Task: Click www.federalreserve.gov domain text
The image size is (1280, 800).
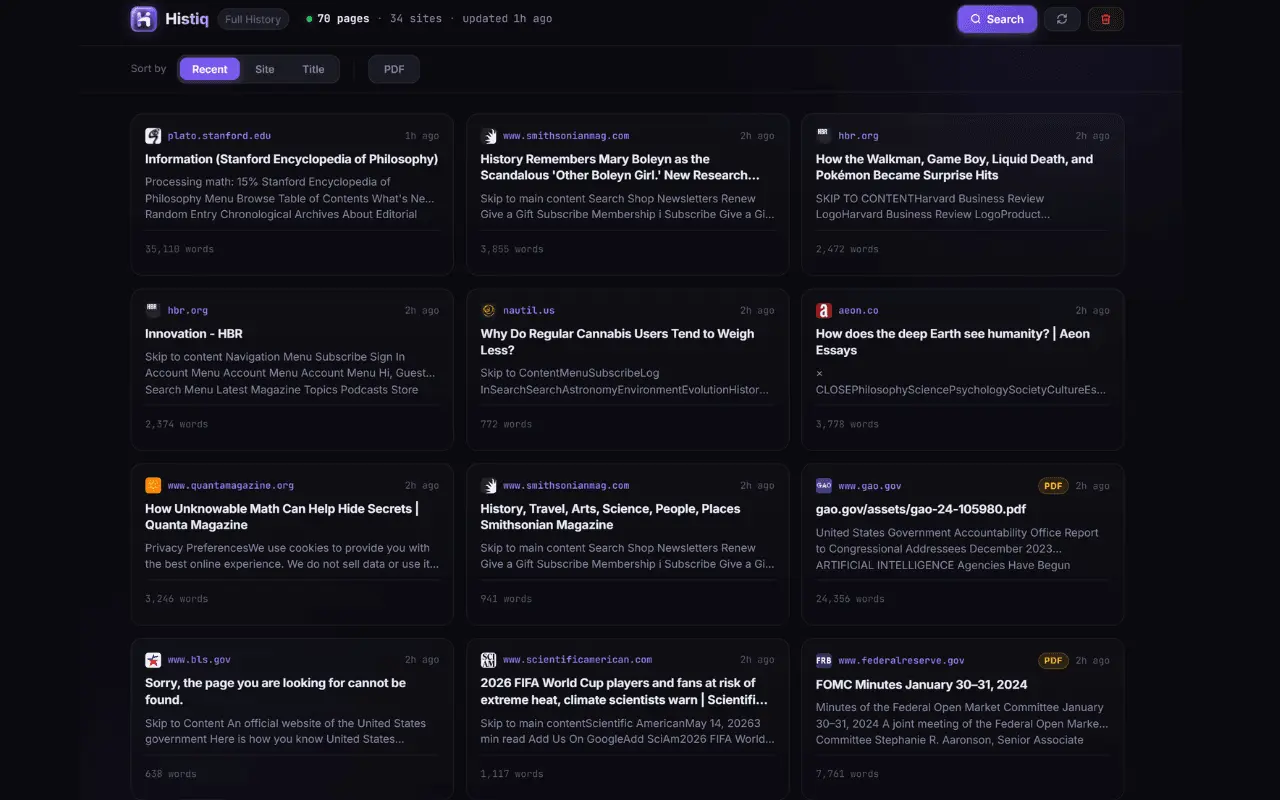Action: [x=901, y=660]
